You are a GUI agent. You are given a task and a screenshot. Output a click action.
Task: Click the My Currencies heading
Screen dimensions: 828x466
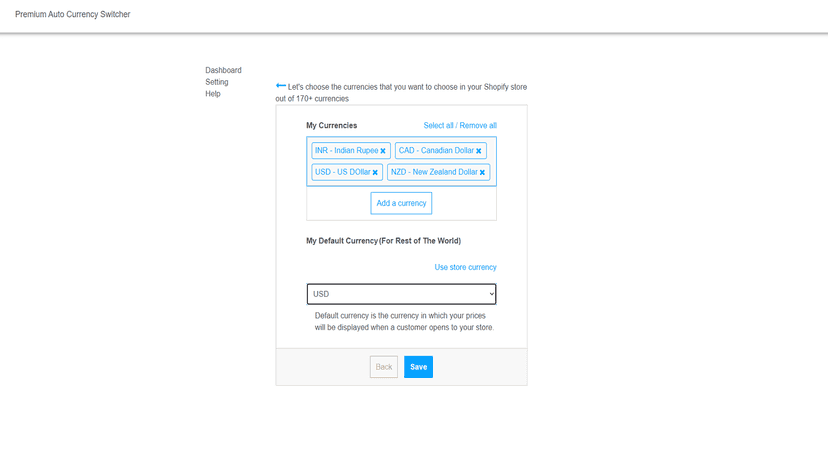332,125
